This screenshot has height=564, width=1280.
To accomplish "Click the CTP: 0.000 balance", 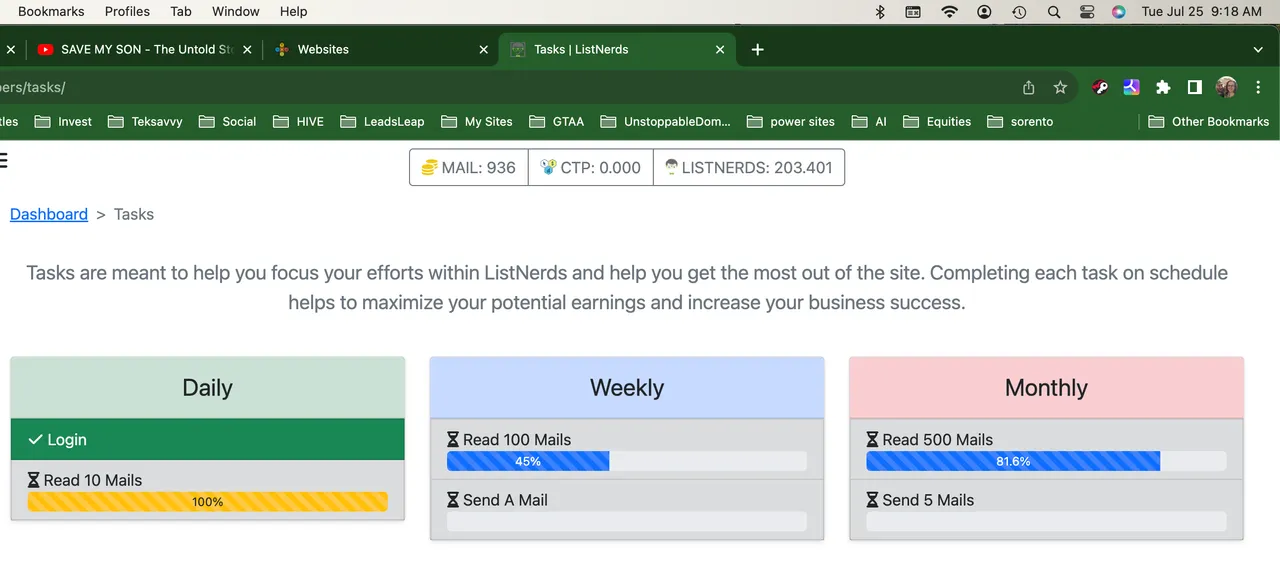I will coord(590,167).
